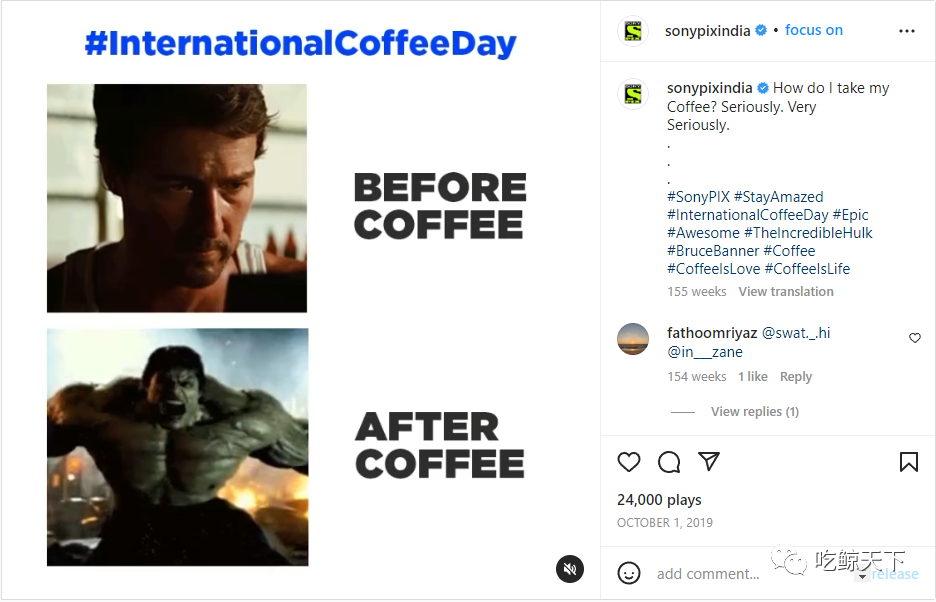Open comments via the speech bubble icon
This screenshot has height=602, width=936.
pos(669,462)
